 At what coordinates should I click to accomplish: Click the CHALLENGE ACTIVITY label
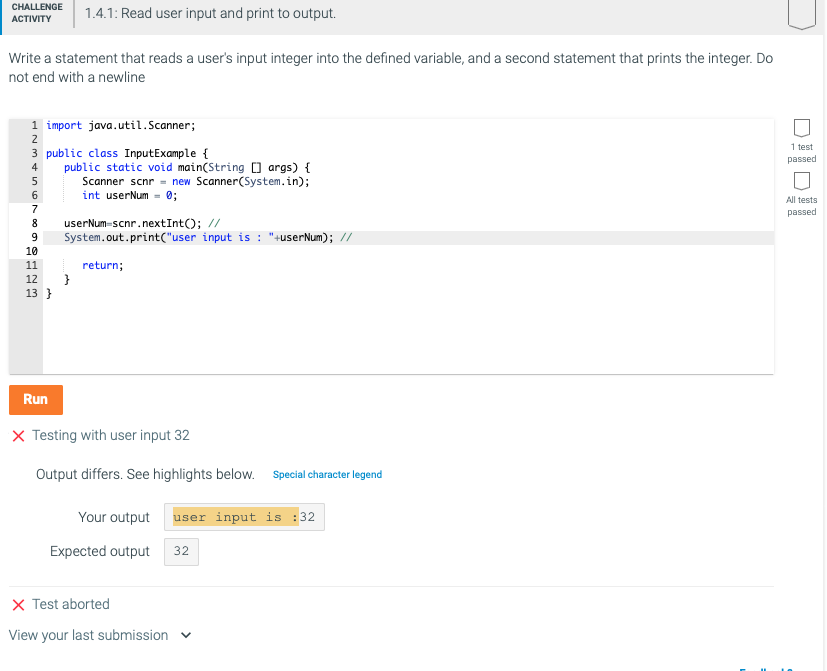coord(36,14)
